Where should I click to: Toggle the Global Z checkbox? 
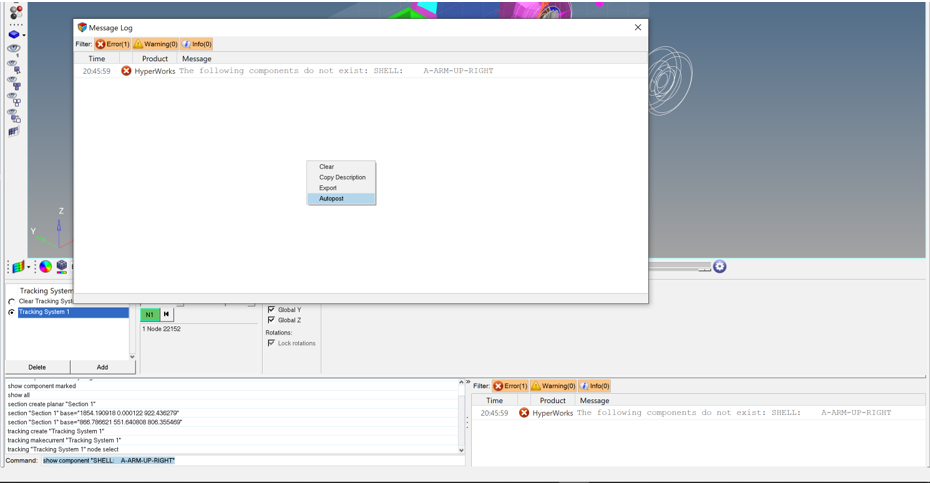click(271, 320)
